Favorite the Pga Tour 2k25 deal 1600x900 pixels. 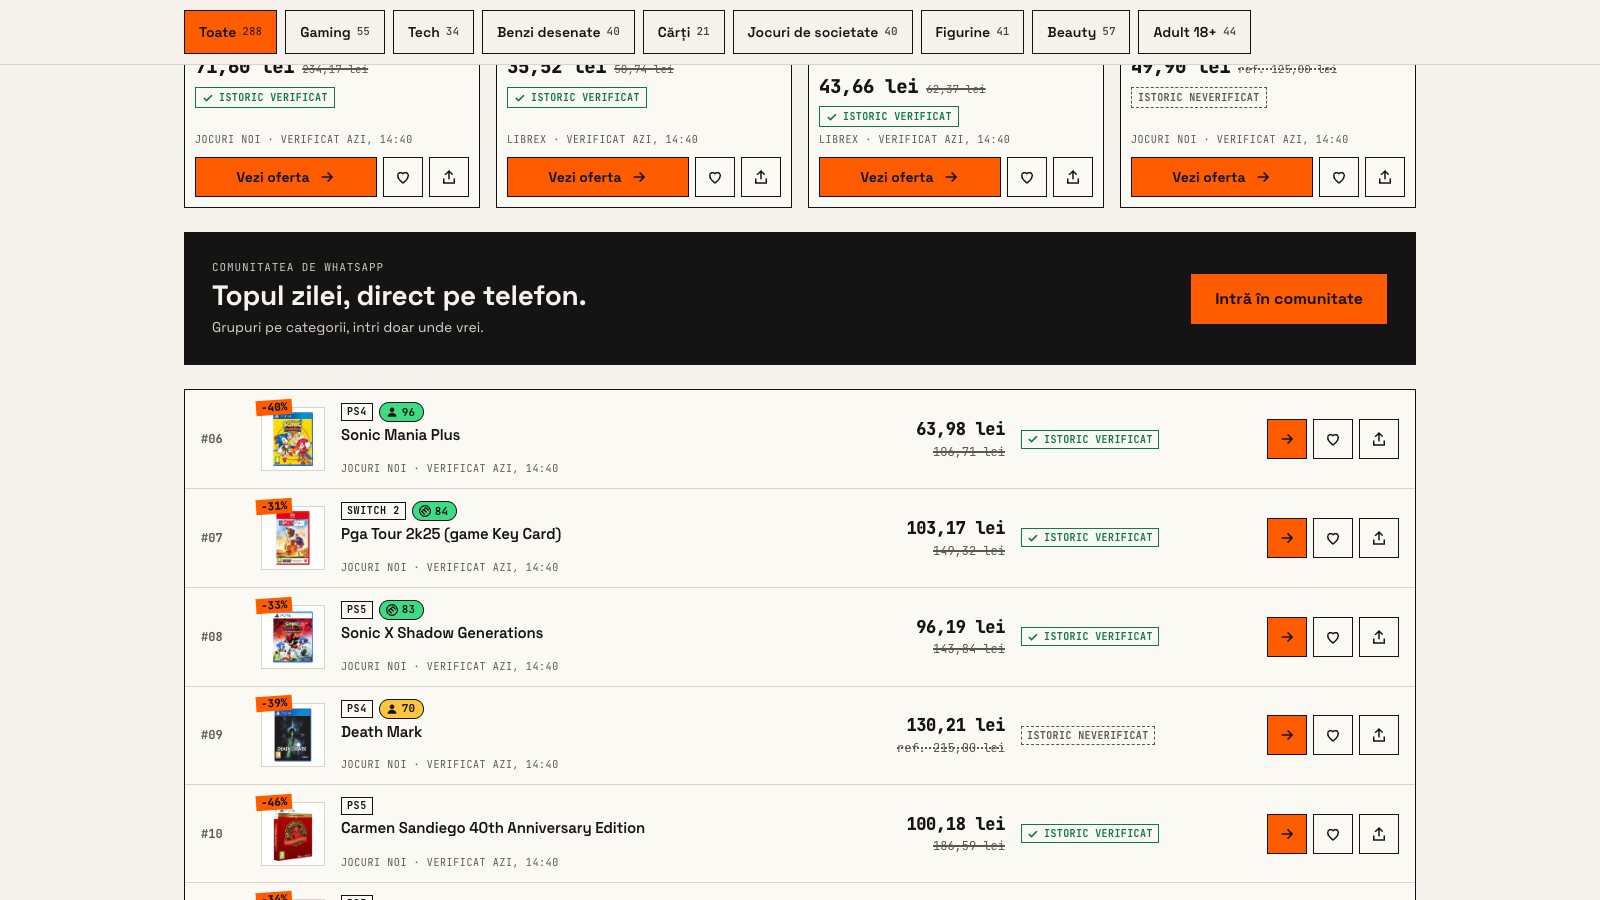point(1333,538)
